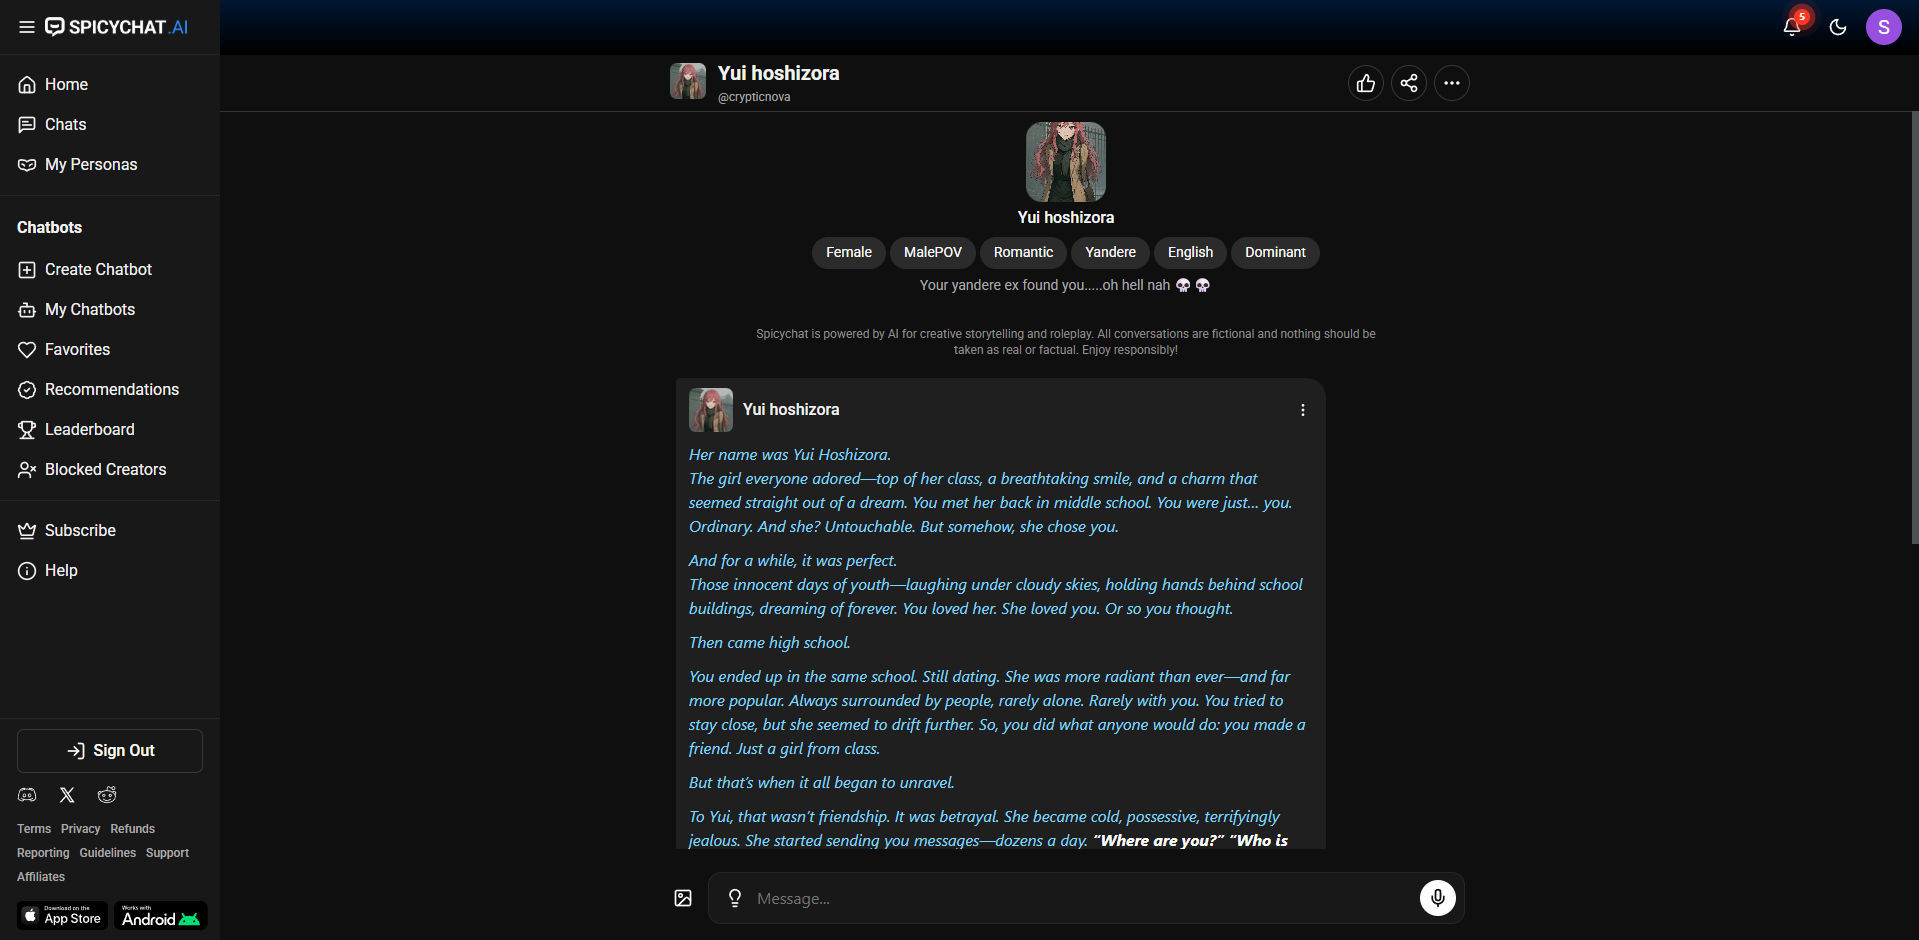The image size is (1919, 940).
Task: Click the image attachment icon
Action: [683, 898]
